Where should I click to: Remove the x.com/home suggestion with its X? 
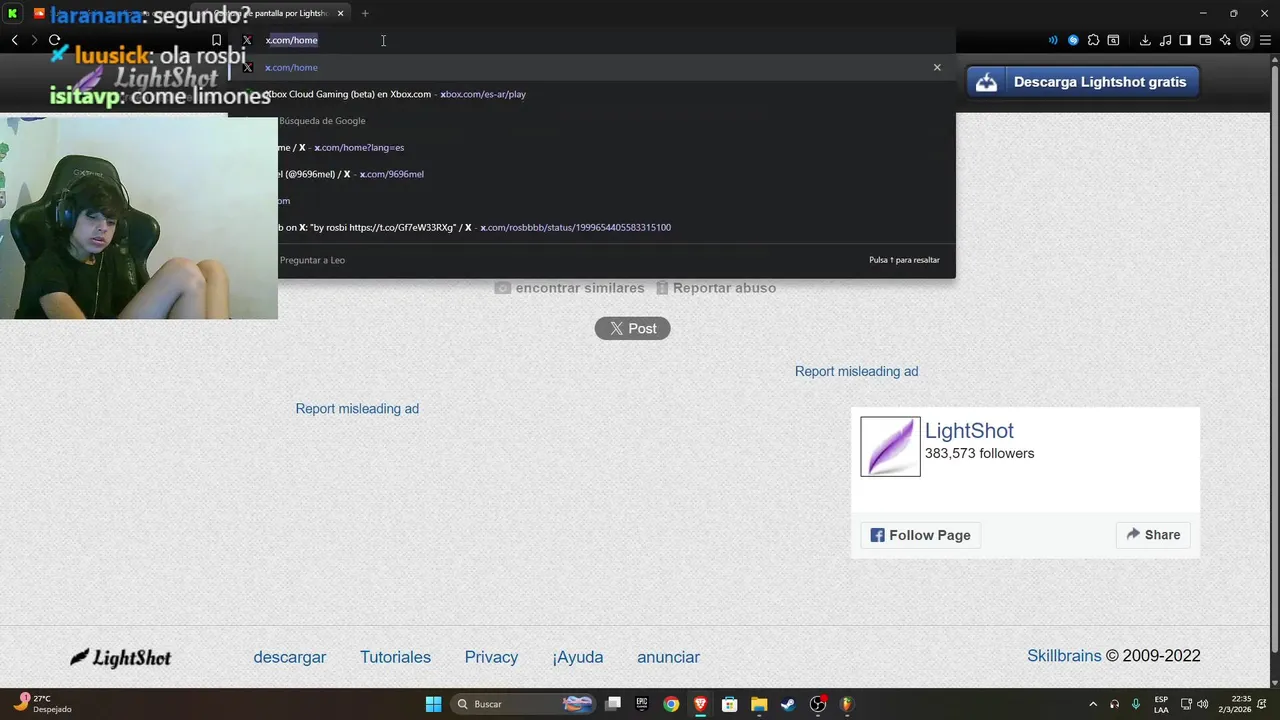937,67
